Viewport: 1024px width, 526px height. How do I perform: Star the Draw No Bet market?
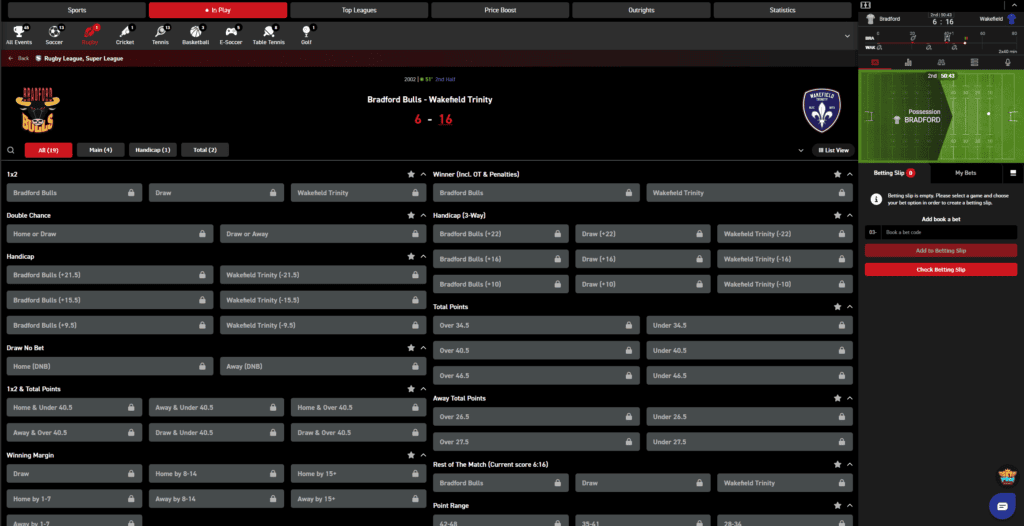411,348
